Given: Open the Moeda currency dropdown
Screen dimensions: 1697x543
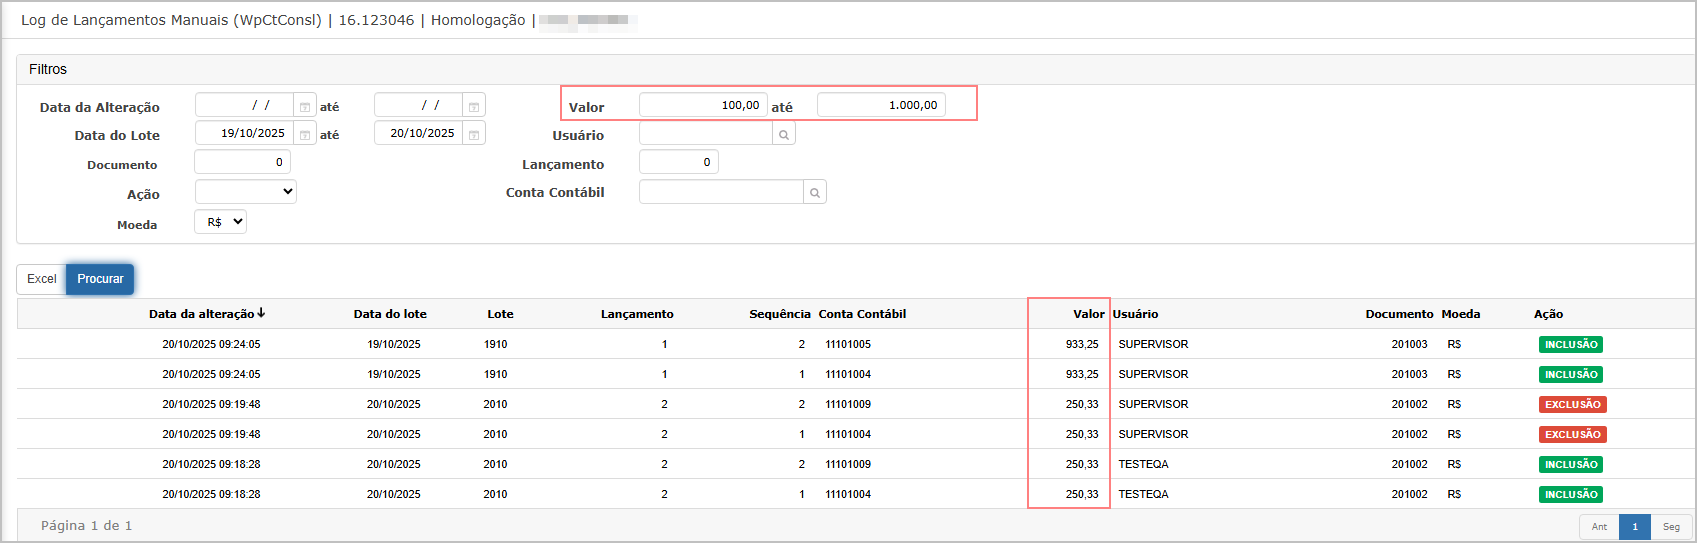Looking at the screenshot, I should (x=221, y=222).
